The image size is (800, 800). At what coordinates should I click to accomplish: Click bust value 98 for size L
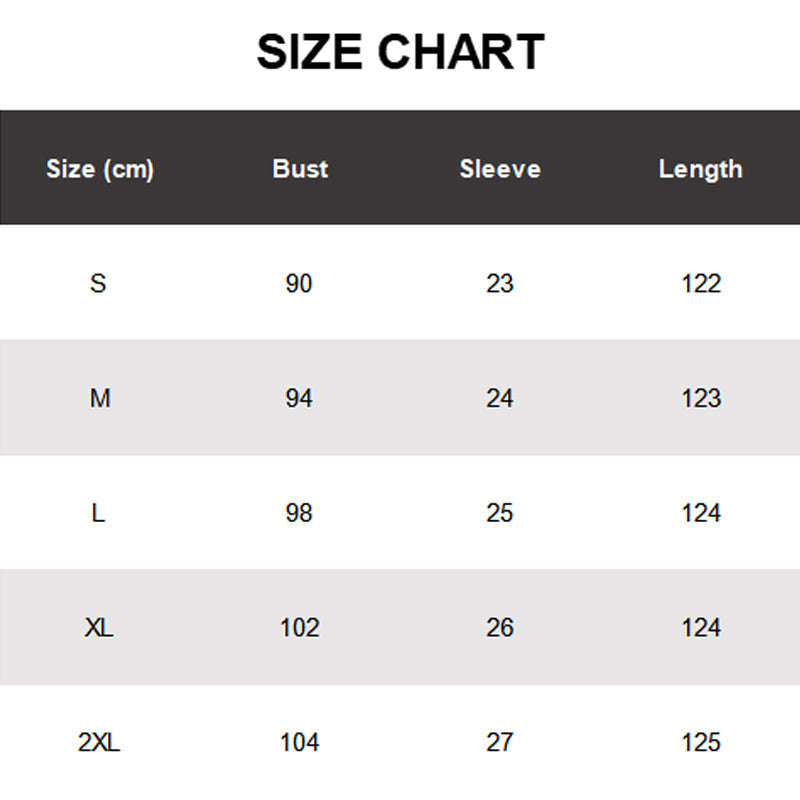pyautogui.click(x=299, y=513)
